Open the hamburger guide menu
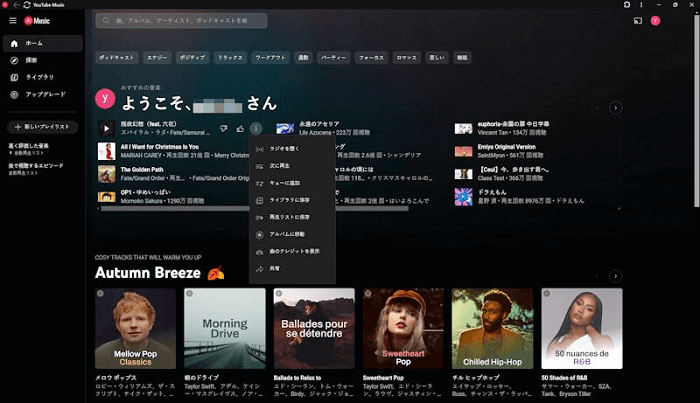 tap(12, 21)
